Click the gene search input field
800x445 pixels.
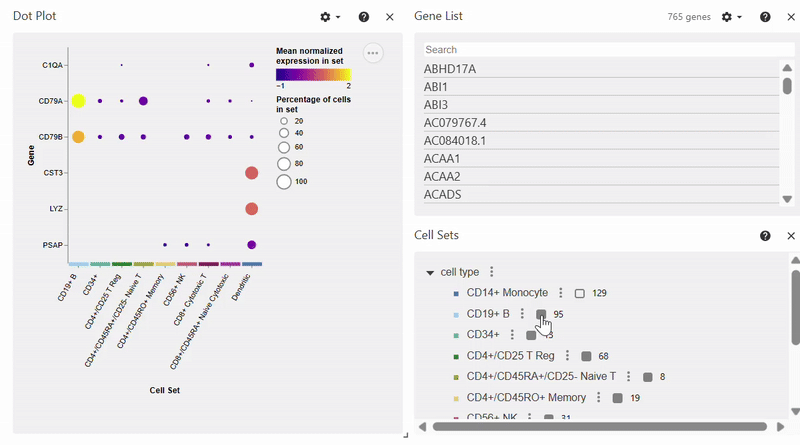600,49
